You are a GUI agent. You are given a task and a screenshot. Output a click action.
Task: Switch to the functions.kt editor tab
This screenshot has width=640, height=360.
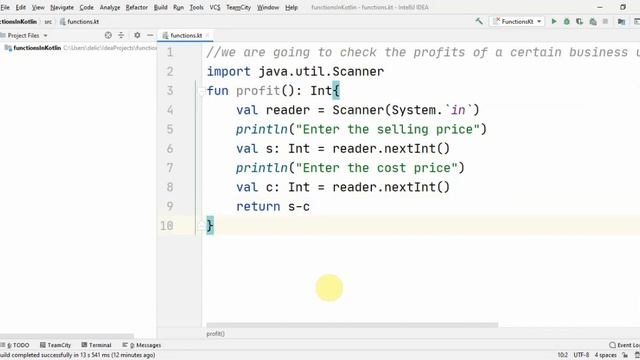pos(185,36)
